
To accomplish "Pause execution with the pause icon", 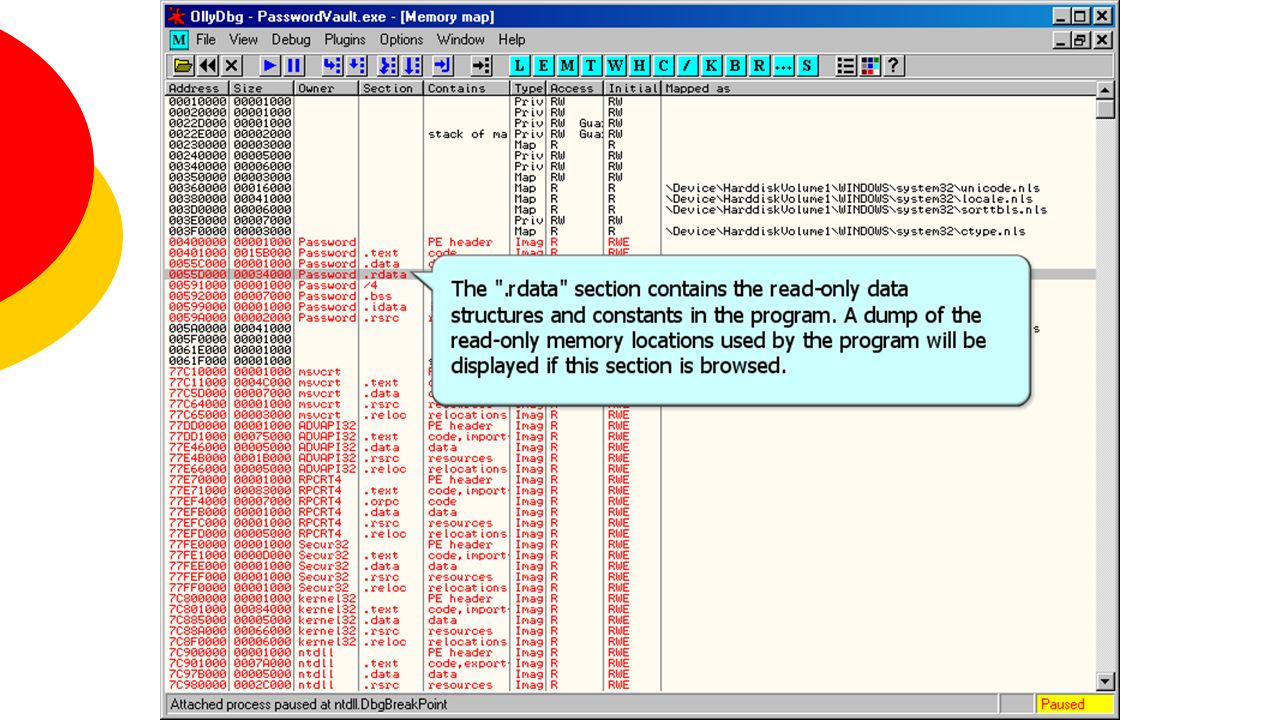I will (294, 66).
